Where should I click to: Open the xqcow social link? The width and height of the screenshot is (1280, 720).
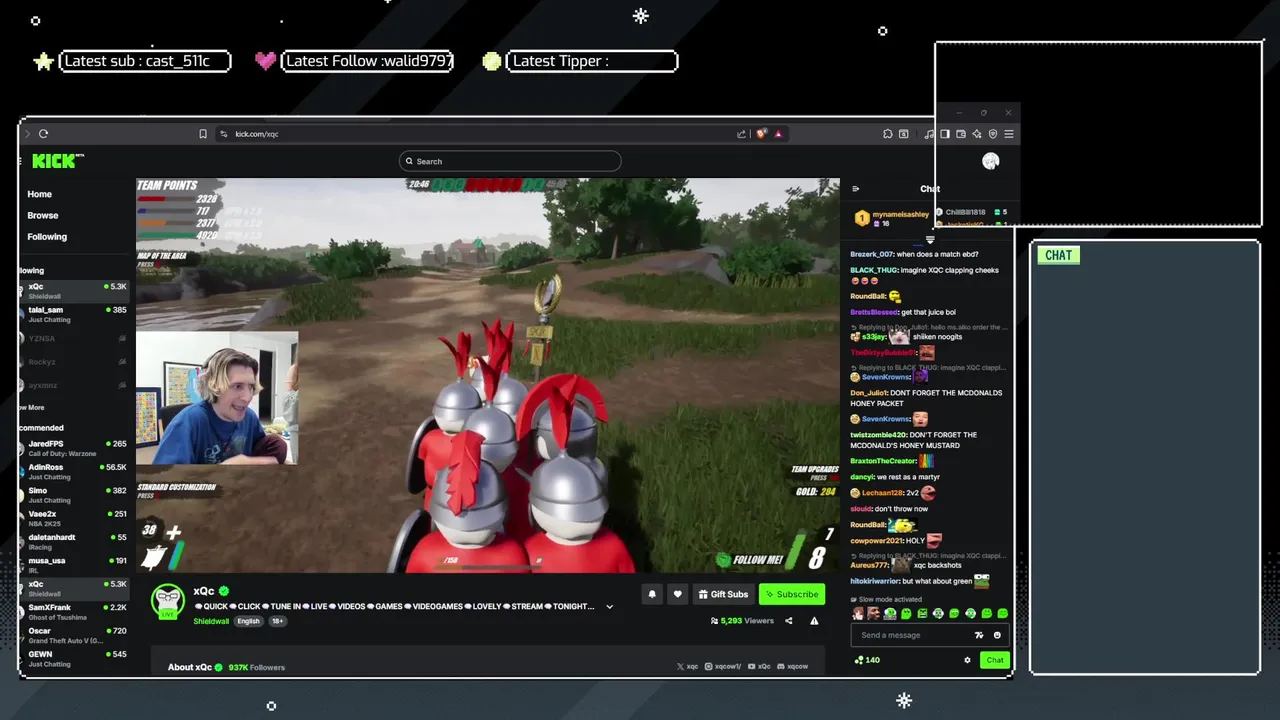point(793,666)
